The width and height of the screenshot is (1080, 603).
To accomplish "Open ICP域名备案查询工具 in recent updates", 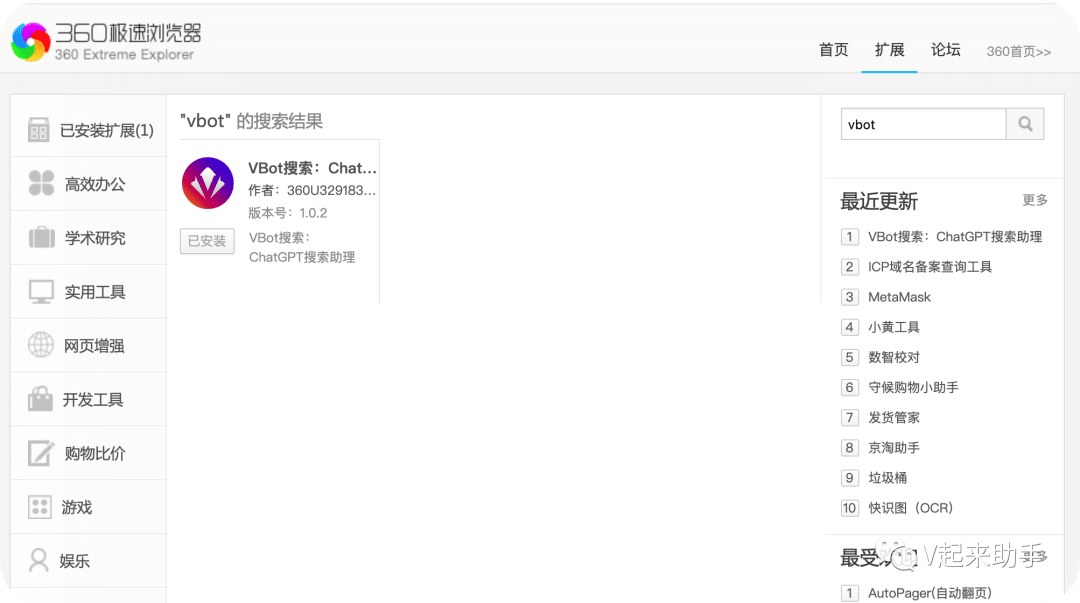I will (929, 267).
